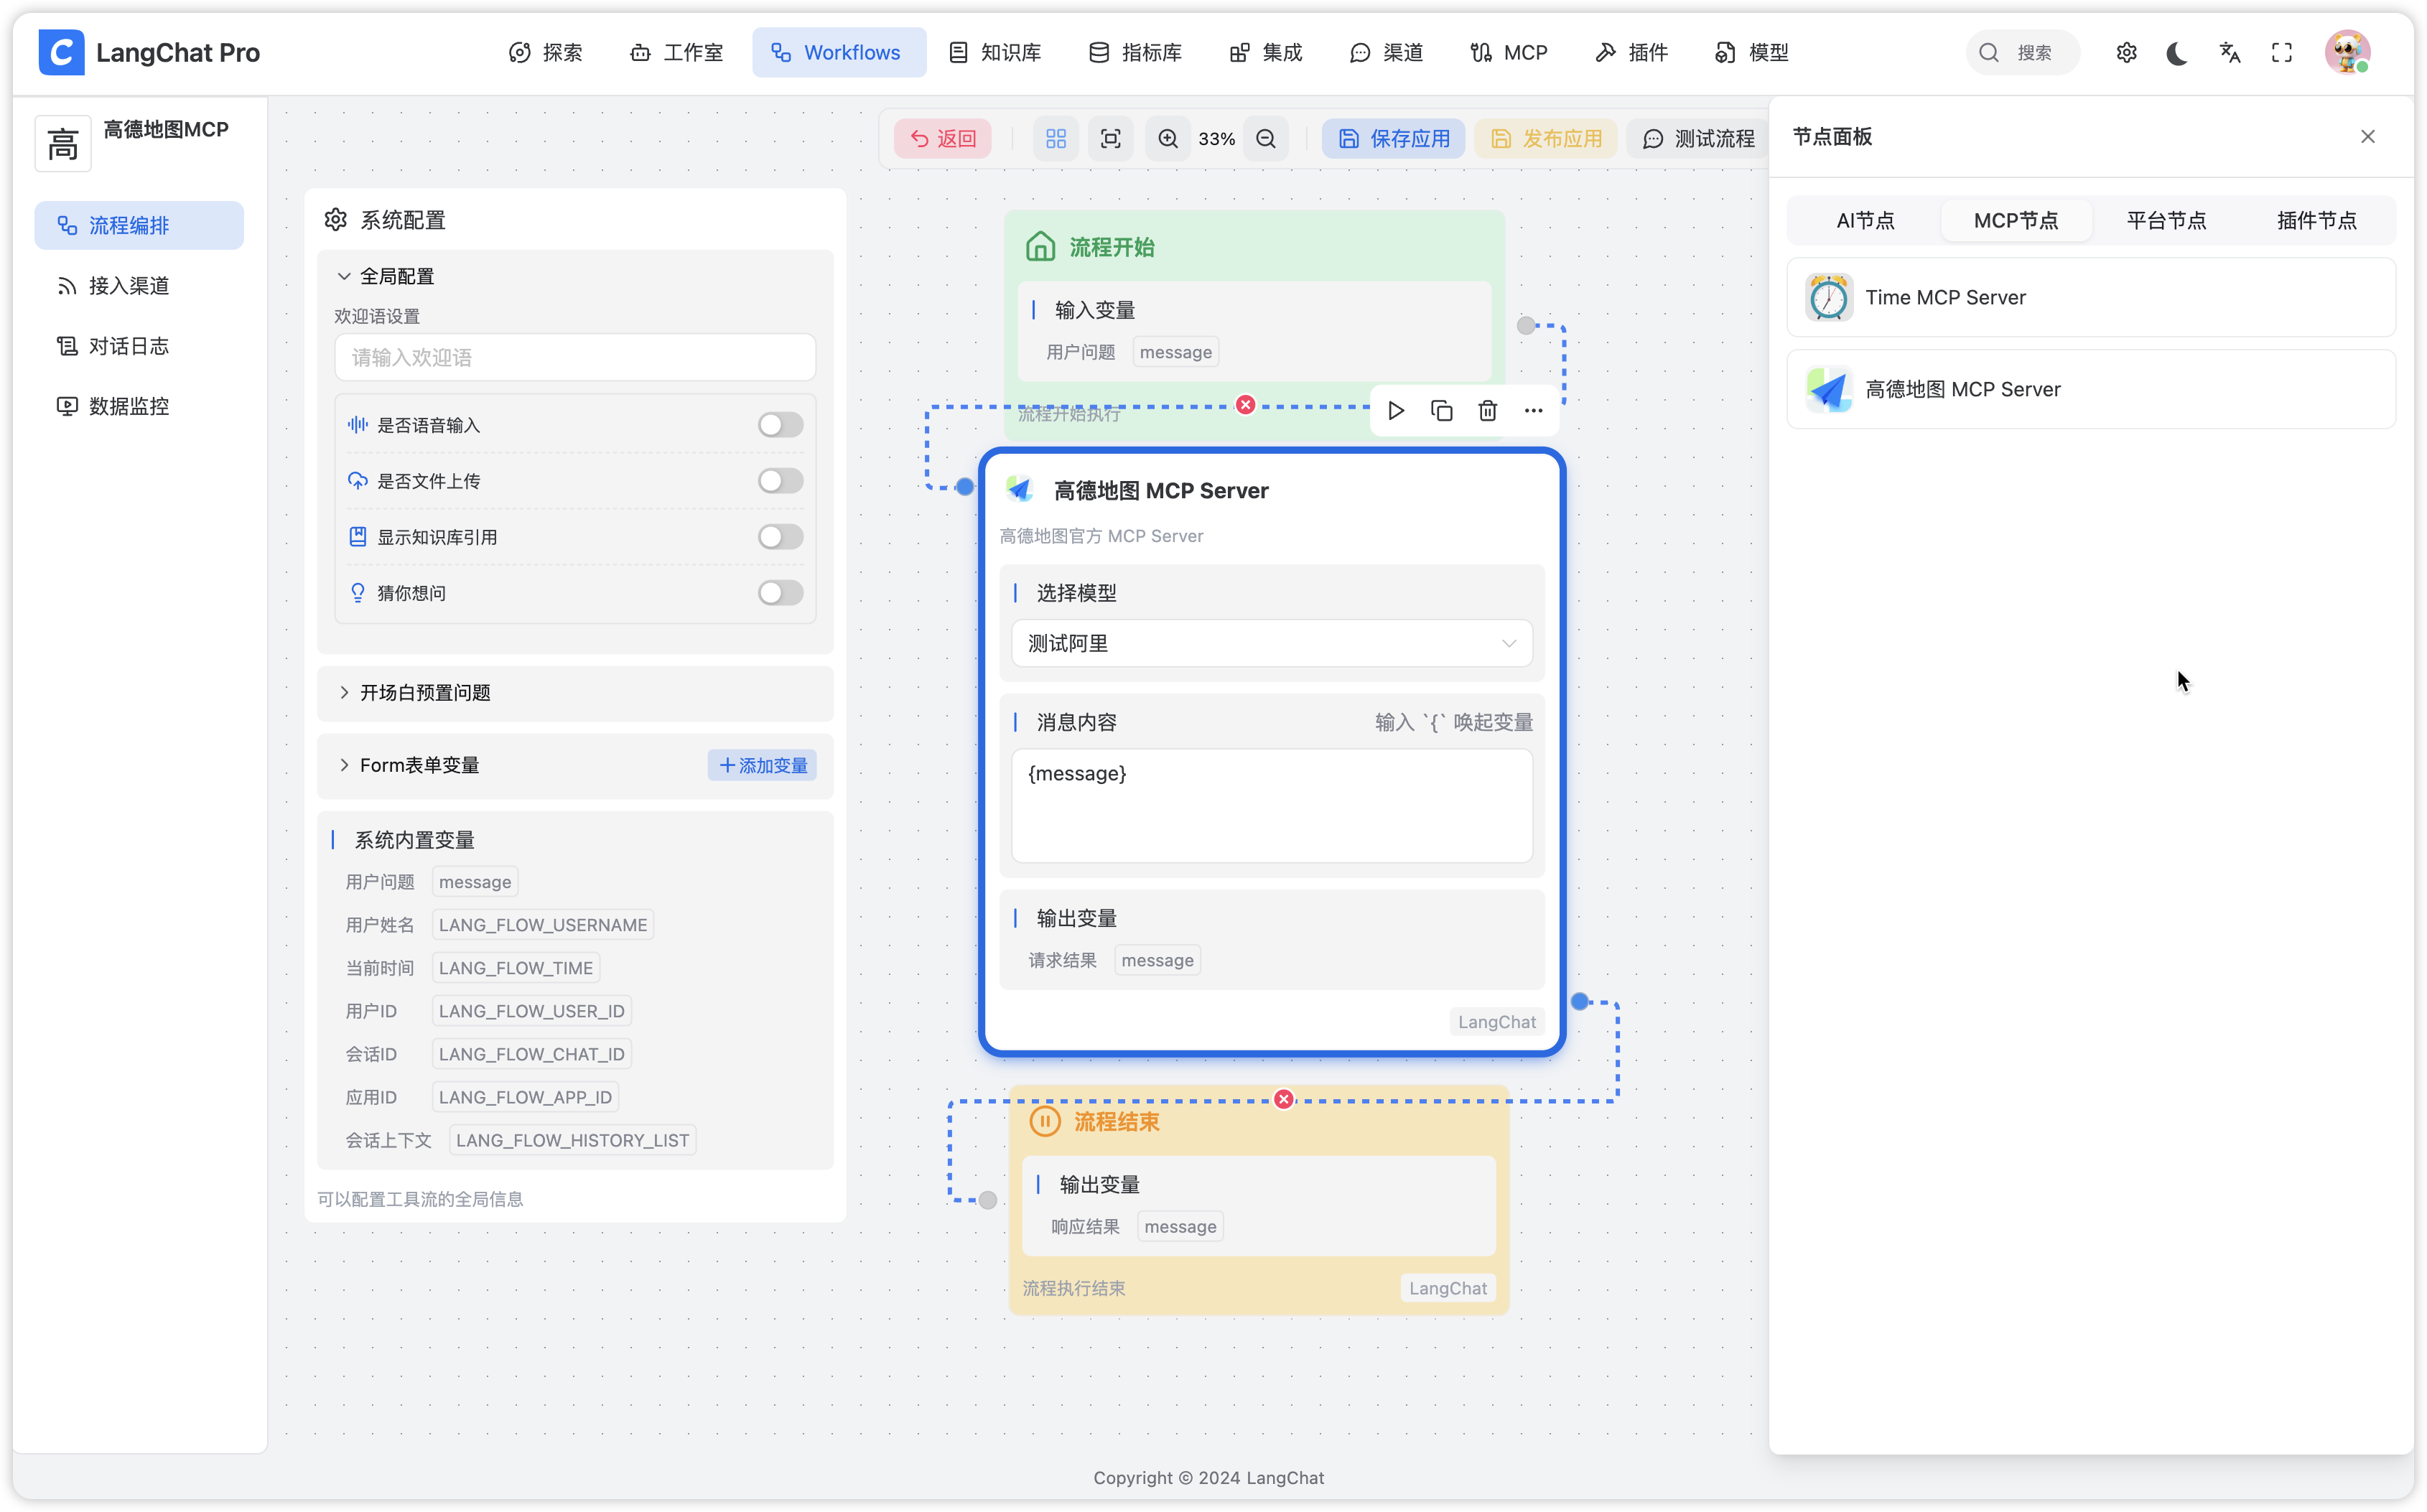
Task: Copy the selected node
Action: click(1442, 411)
